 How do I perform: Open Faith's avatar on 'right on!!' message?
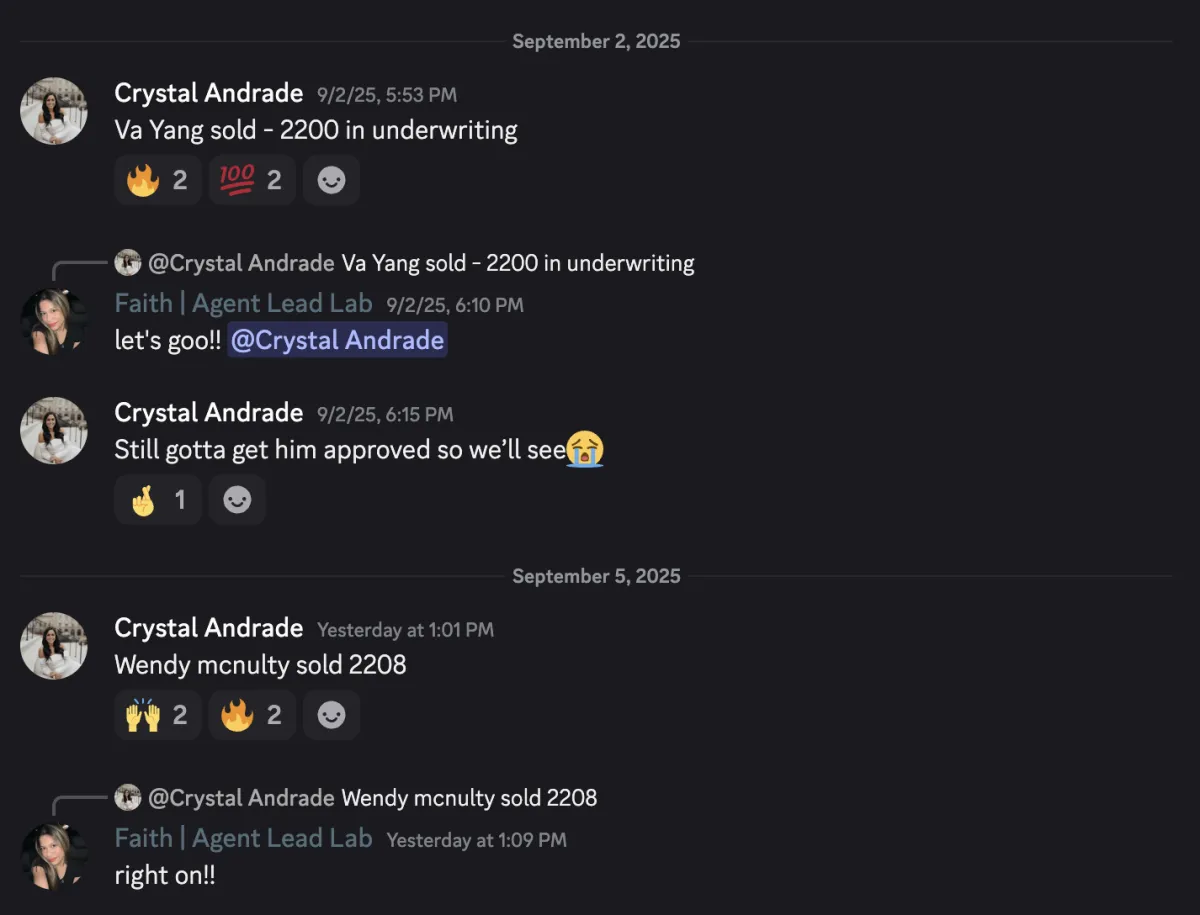[x=54, y=857]
